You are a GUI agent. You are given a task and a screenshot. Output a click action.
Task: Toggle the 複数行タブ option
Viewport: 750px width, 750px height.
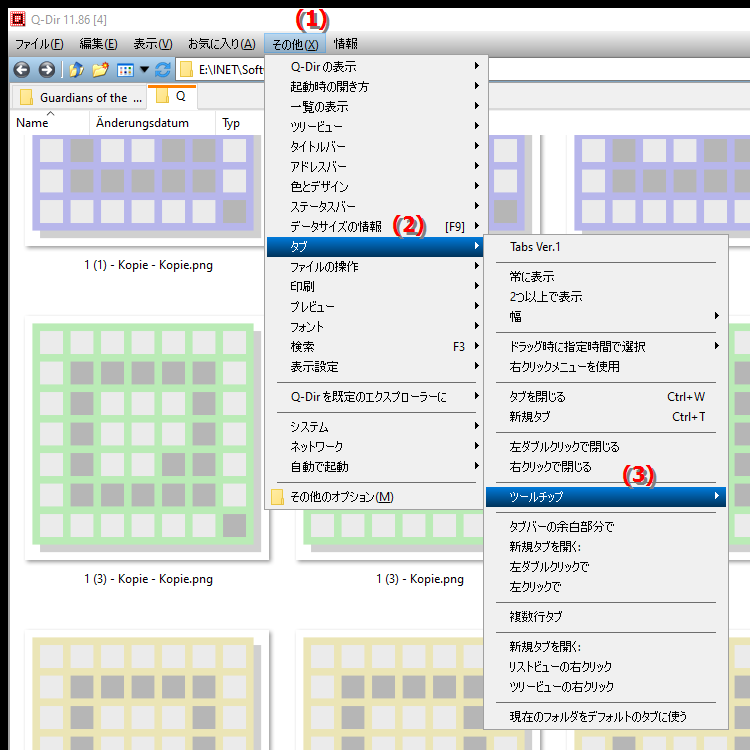pyautogui.click(x=606, y=617)
